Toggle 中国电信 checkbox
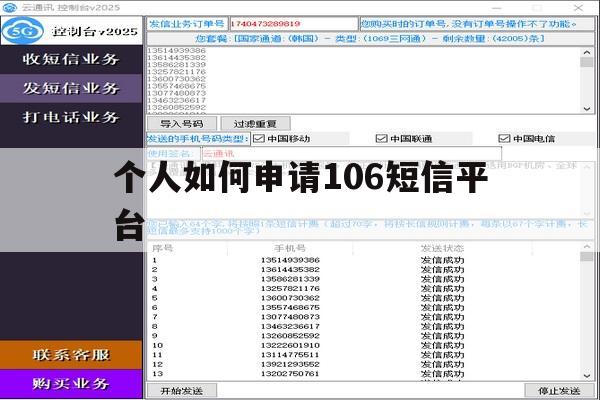Image resolution: width=600 pixels, height=400 pixels. (x=504, y=139)
